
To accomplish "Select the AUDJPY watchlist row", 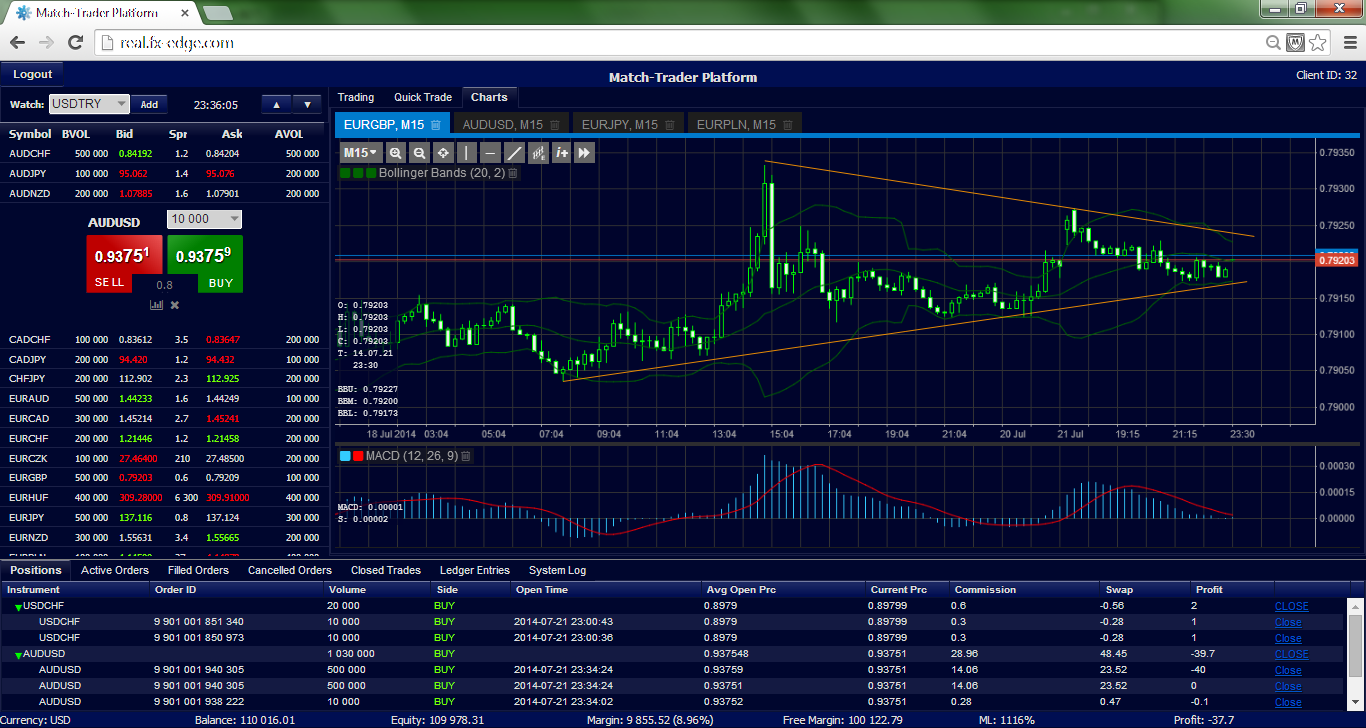I will [164, 173].
